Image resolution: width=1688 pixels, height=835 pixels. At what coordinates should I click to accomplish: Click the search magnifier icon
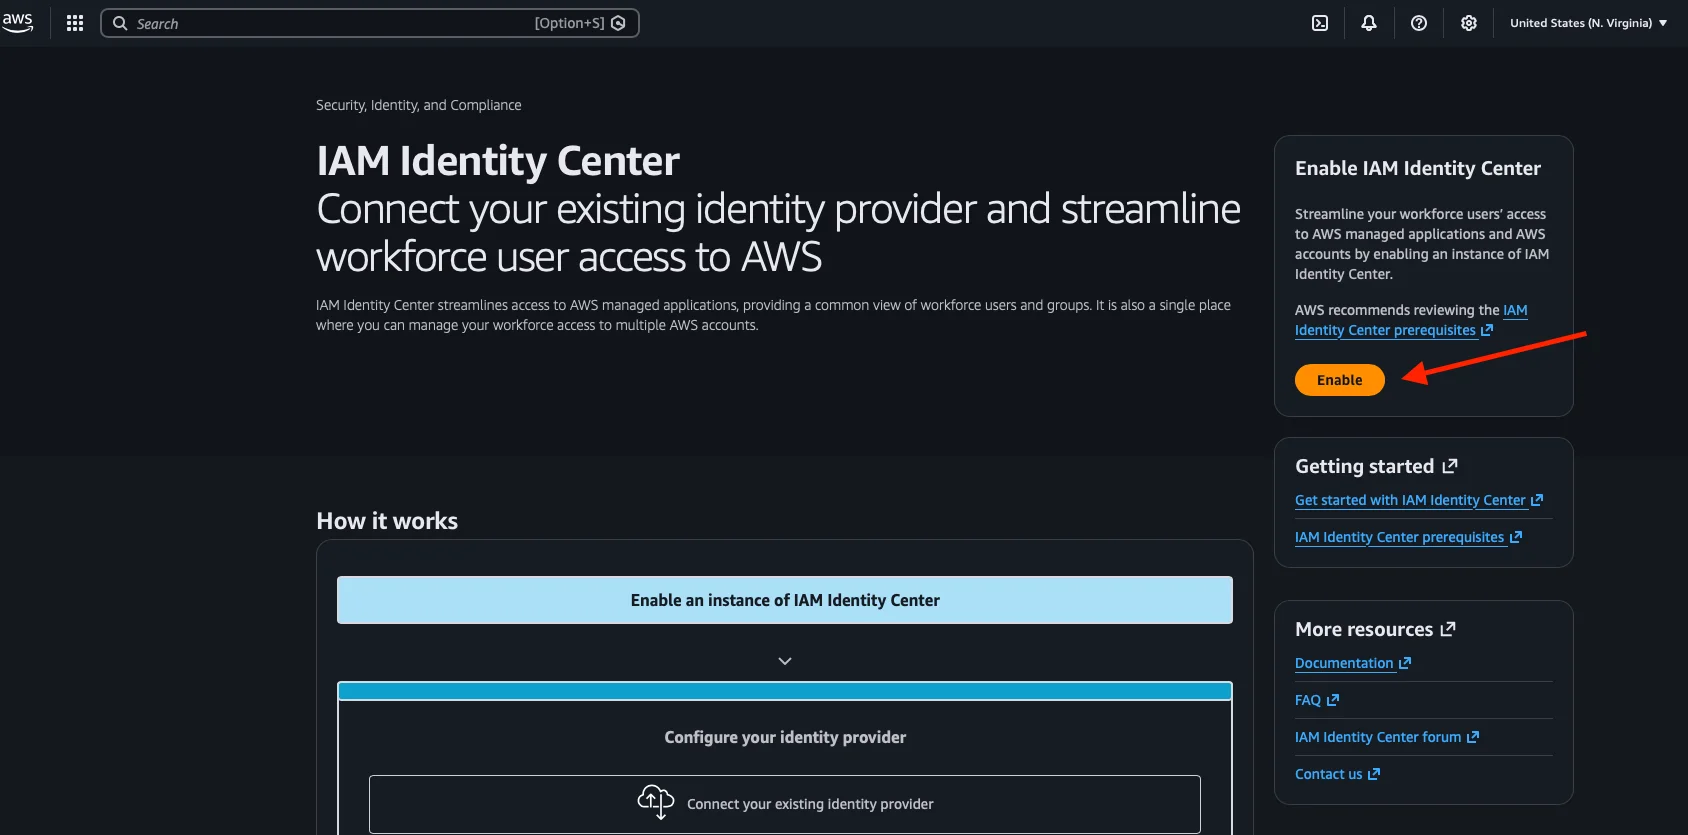120,23
